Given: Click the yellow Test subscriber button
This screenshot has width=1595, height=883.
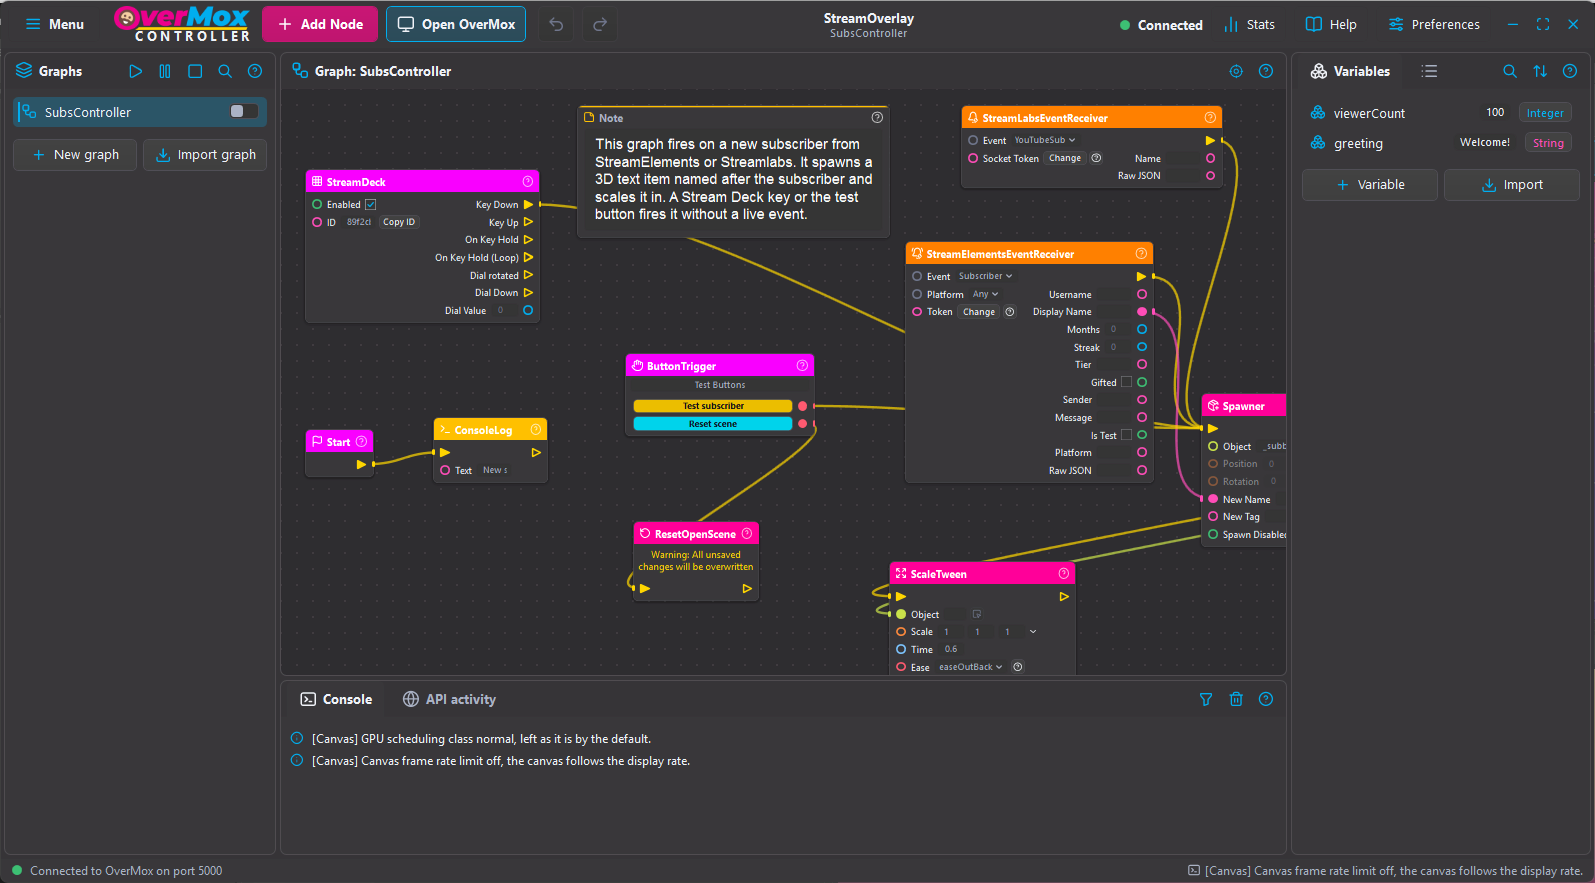Looking at the screenshot, I should 713,406.
